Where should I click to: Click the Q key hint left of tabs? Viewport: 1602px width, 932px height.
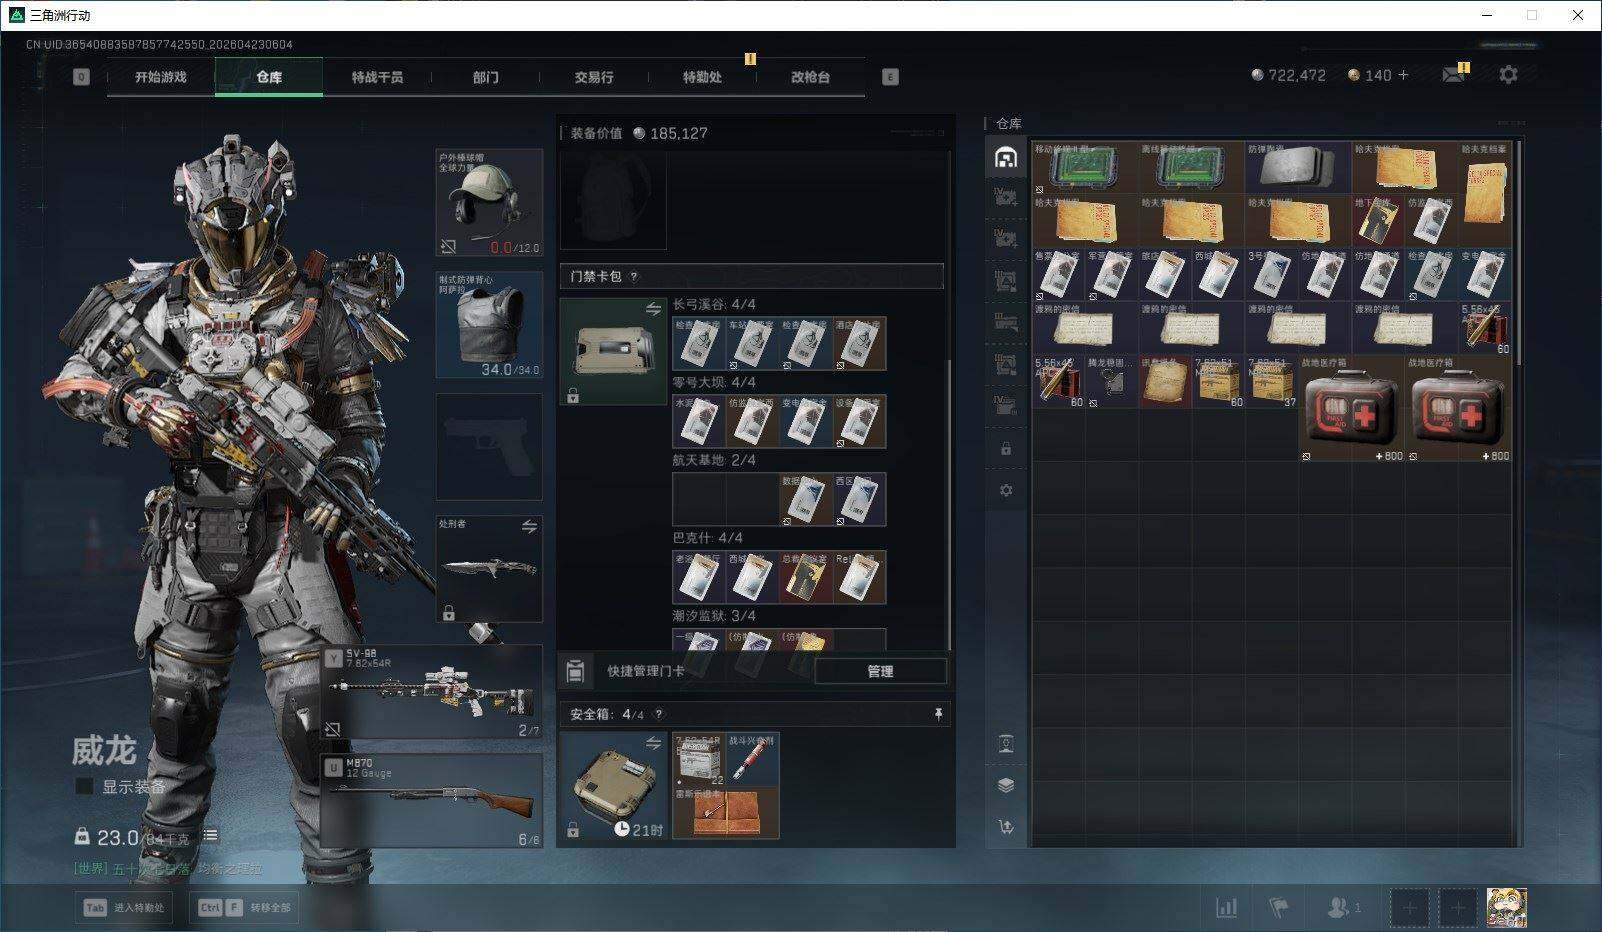tap(81, 77)
